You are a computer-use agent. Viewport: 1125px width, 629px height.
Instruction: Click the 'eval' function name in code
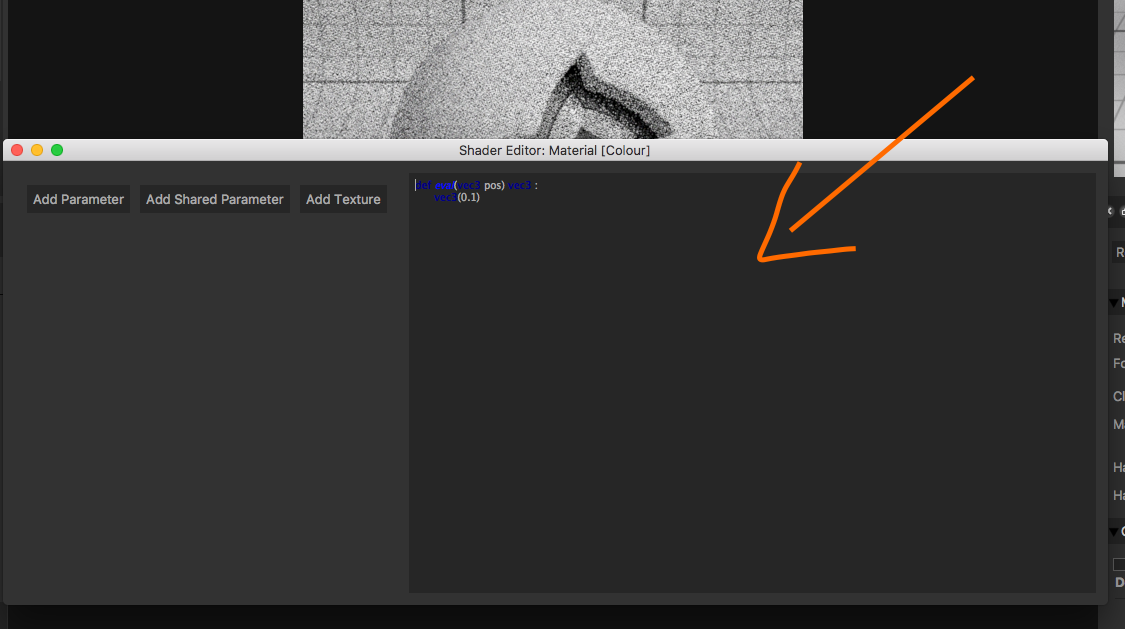444,186
